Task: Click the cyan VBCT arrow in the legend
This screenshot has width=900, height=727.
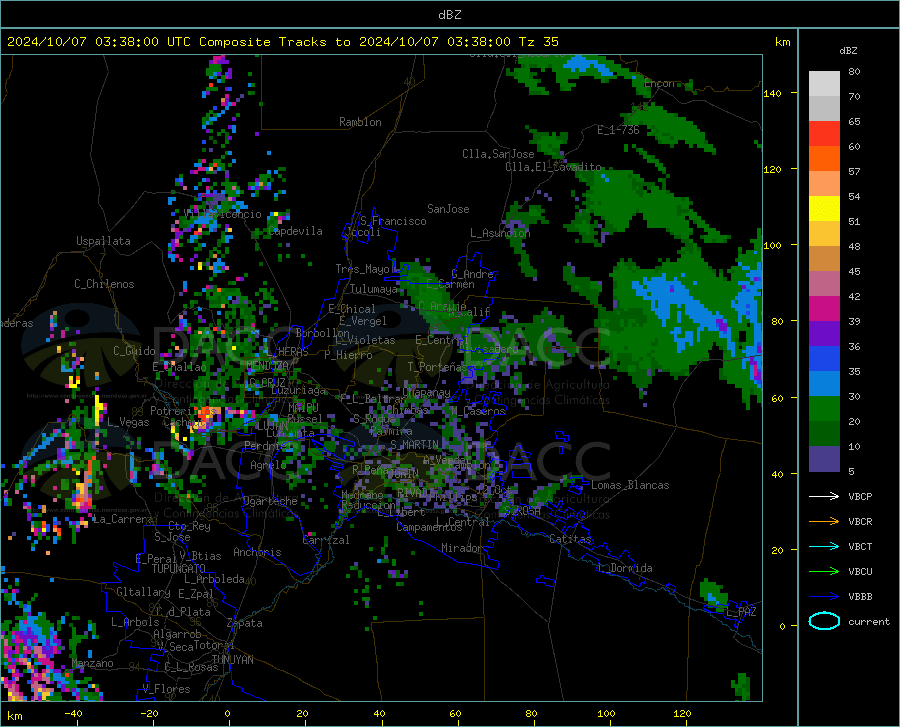Action: point(824,546)
